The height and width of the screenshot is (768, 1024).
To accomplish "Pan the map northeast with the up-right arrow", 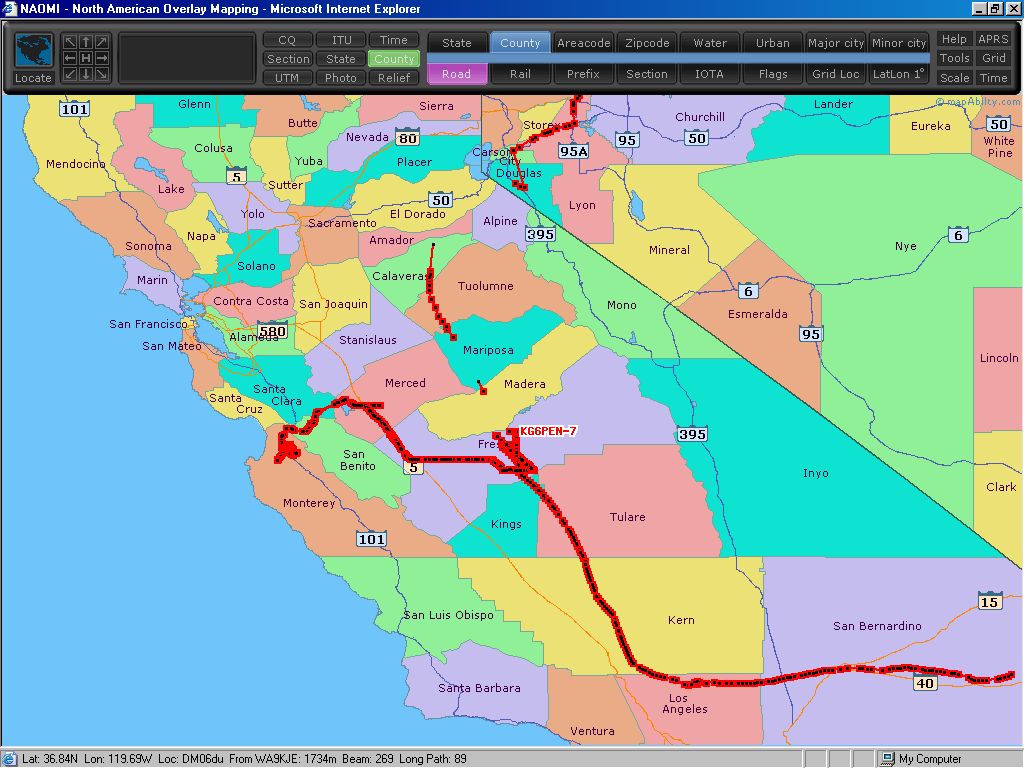I will click(101, 42).
